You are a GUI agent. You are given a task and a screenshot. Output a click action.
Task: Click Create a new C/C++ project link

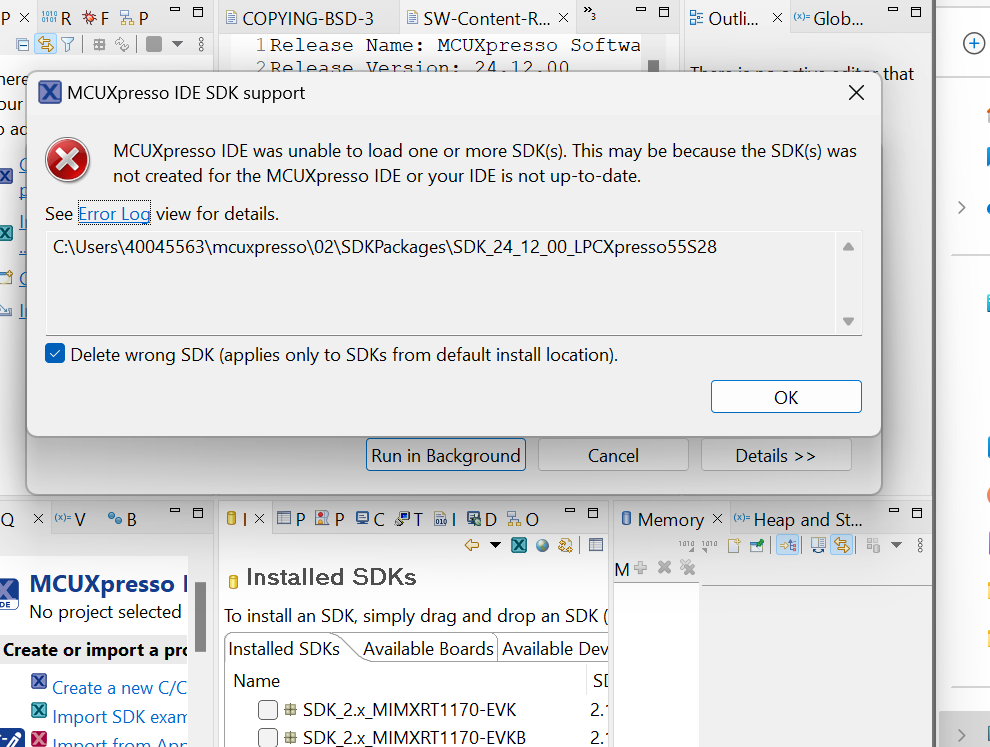pyautogui.click(x=119, y=687)
